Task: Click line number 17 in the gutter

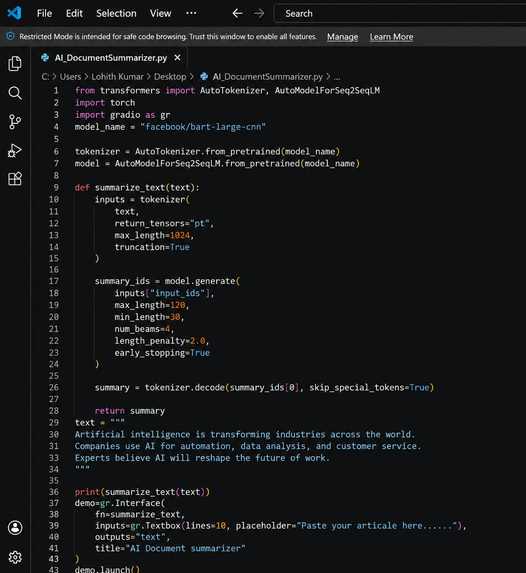Action: [54, 281]
